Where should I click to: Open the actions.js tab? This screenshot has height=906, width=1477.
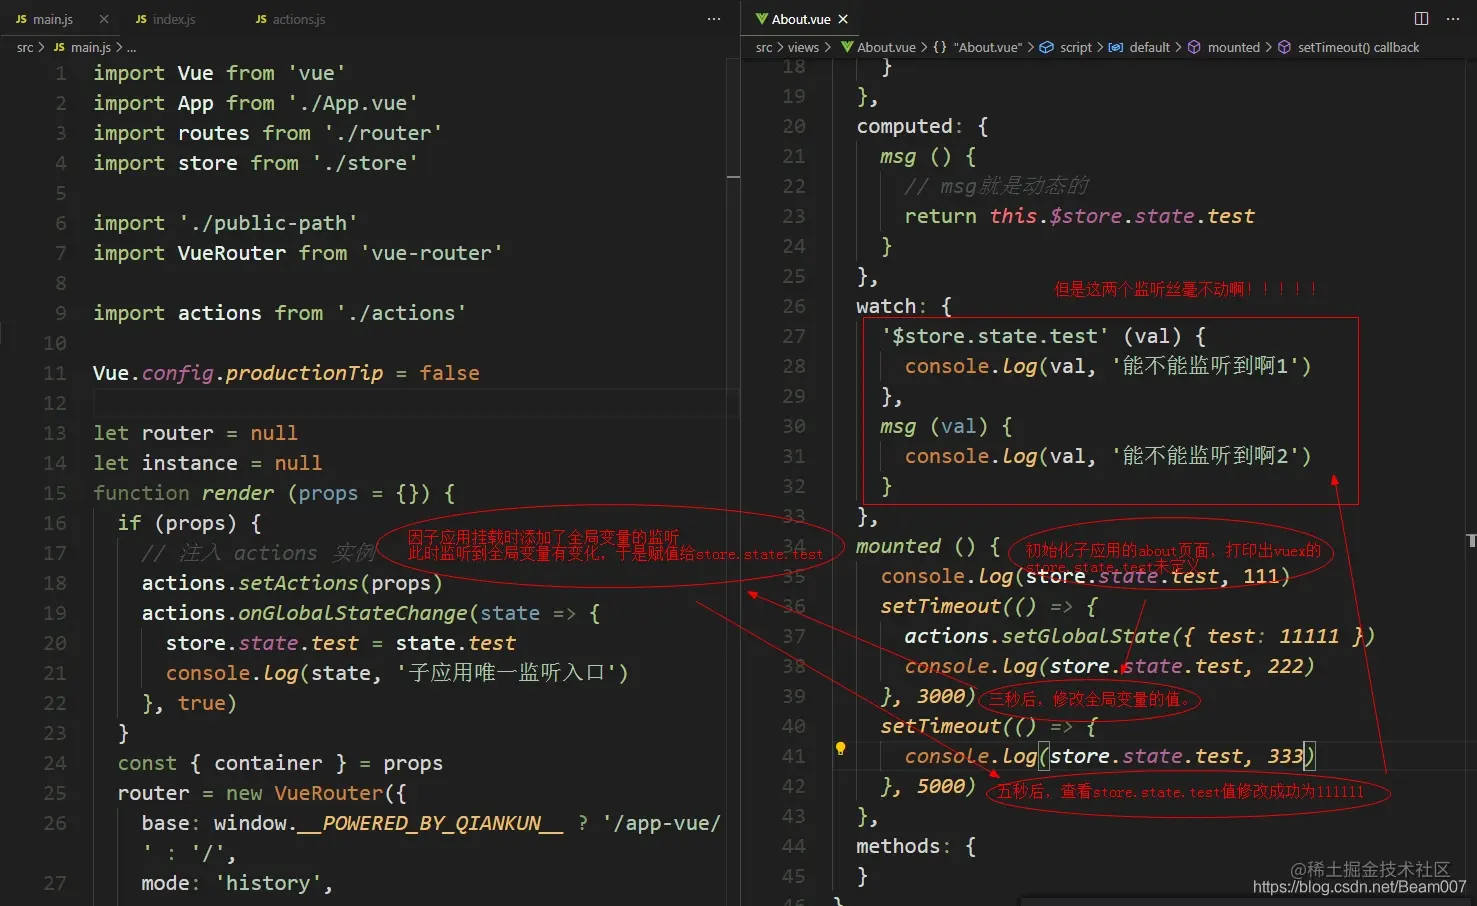click(x=299, y=19)
